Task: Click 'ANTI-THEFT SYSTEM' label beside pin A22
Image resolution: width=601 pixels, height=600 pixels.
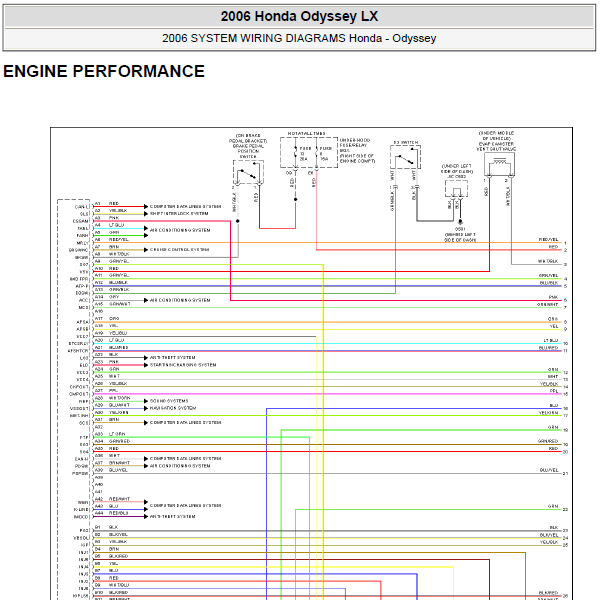Action: 172,358
